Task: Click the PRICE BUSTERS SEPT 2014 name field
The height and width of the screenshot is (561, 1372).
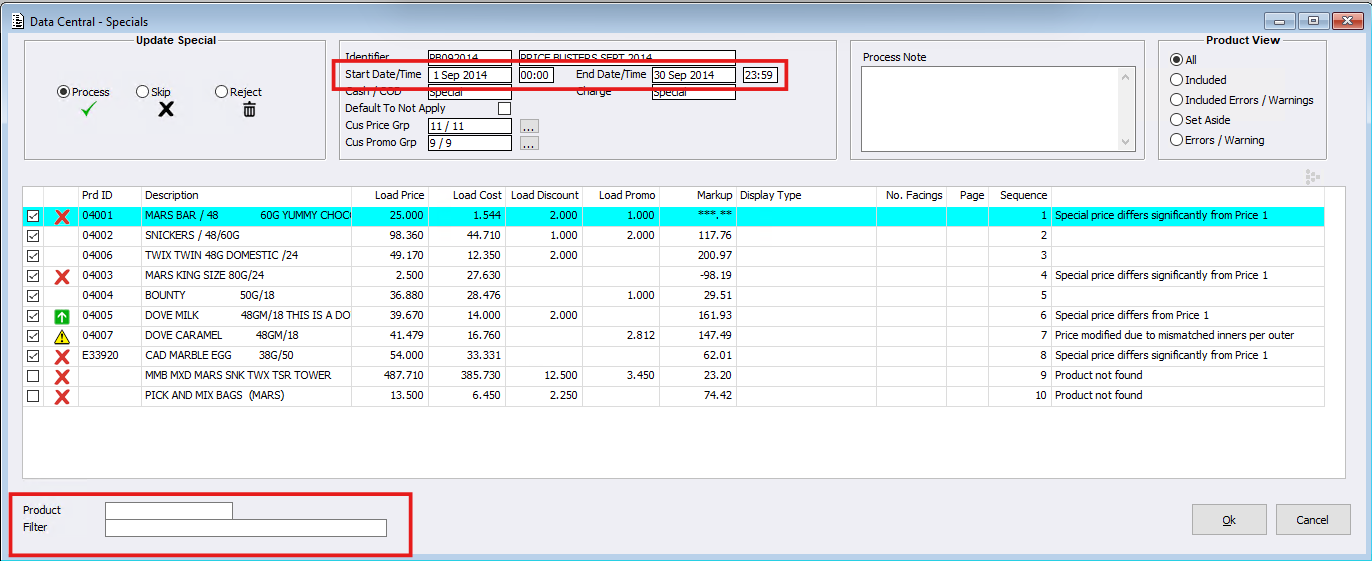Action: (x=627, y=58)
